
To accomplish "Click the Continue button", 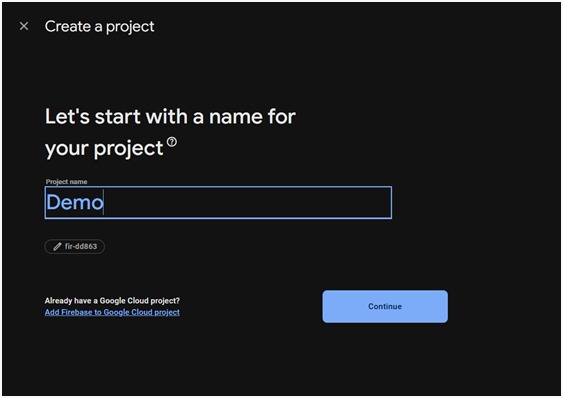I will coord(385,306).
